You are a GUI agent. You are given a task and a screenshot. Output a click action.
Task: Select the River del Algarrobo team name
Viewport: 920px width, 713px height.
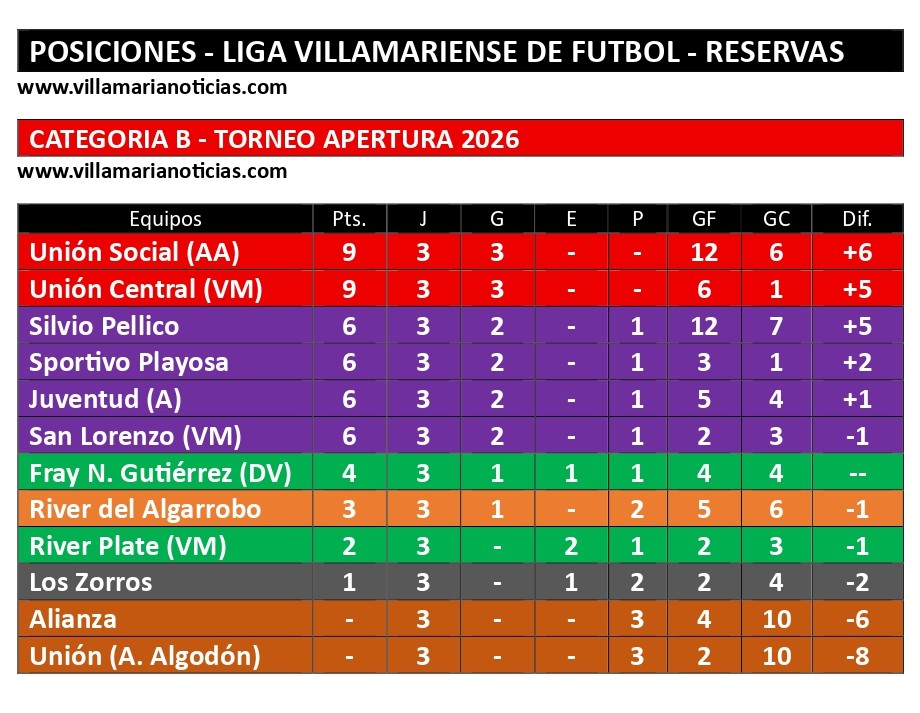pos(145,509)
